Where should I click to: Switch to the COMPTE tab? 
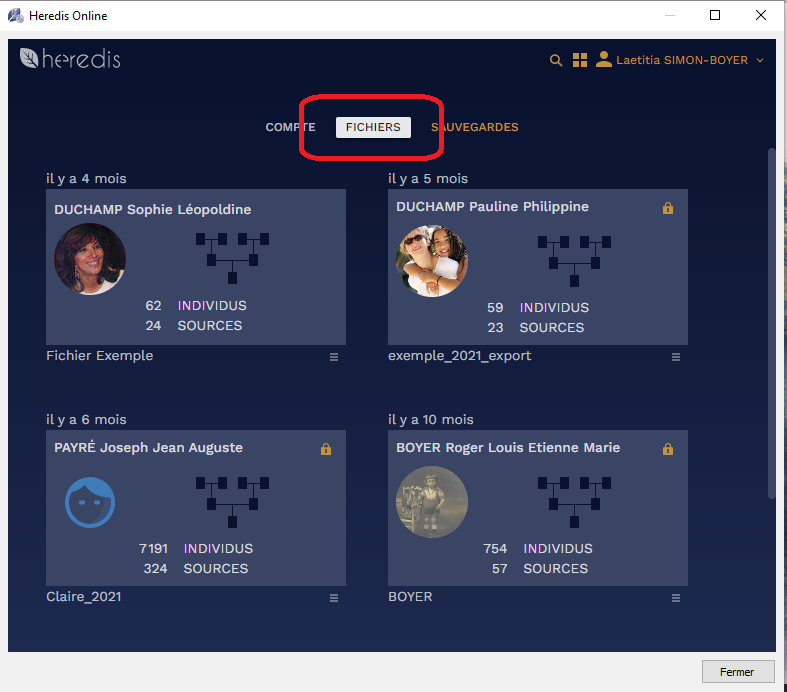point(291,127)
